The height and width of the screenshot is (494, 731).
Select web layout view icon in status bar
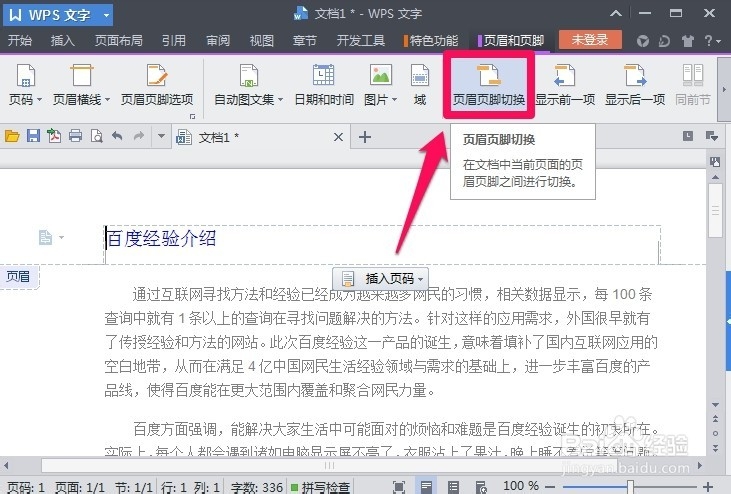[x=481, y=487]
